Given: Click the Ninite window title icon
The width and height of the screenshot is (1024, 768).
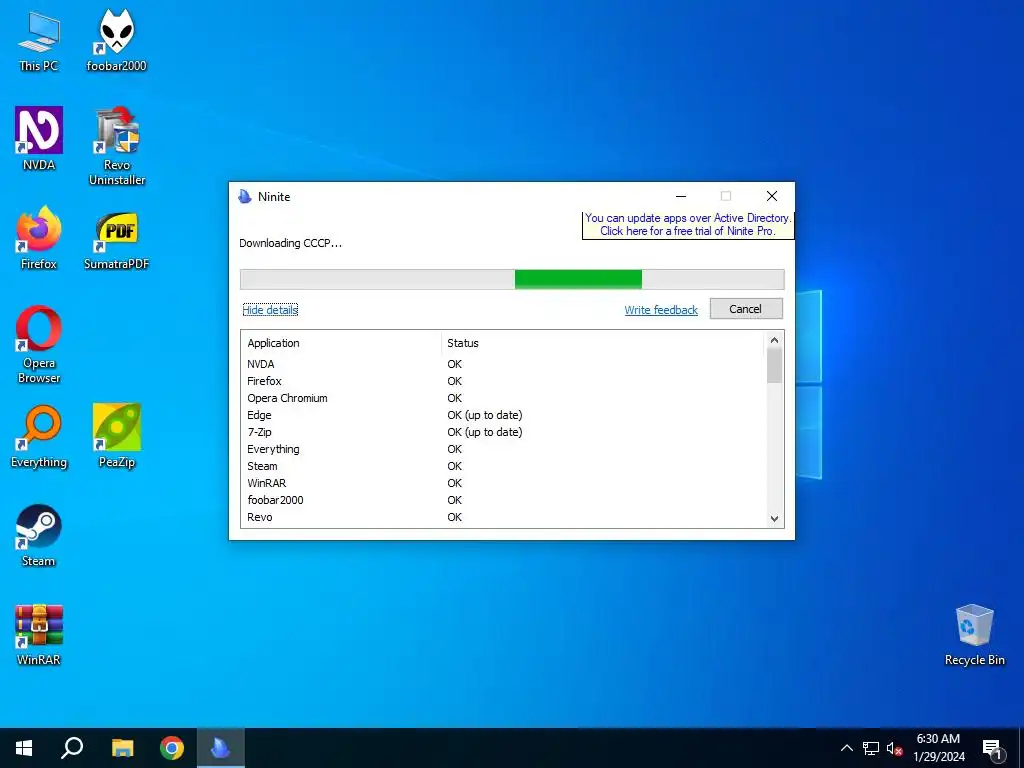Looking at the screenshot, I should coord(245,197).
